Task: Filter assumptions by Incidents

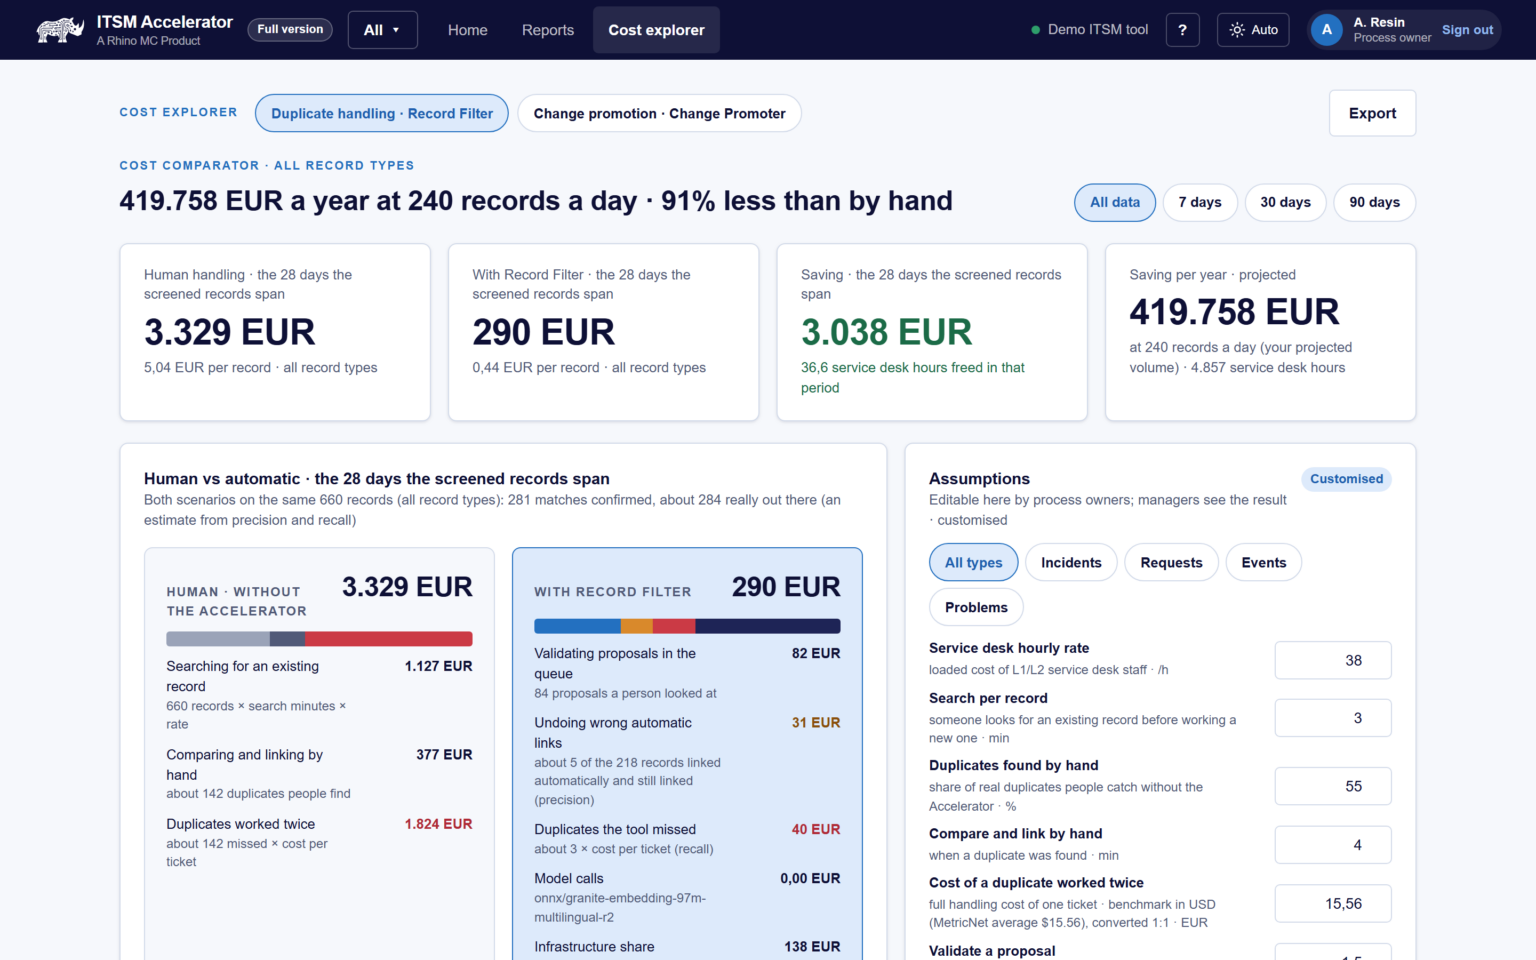Action: (x=1071, y=563)
